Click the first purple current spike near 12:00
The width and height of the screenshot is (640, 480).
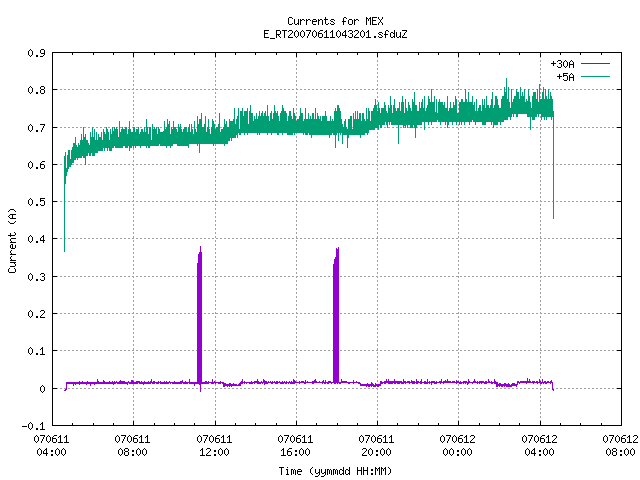click(200, 316)
